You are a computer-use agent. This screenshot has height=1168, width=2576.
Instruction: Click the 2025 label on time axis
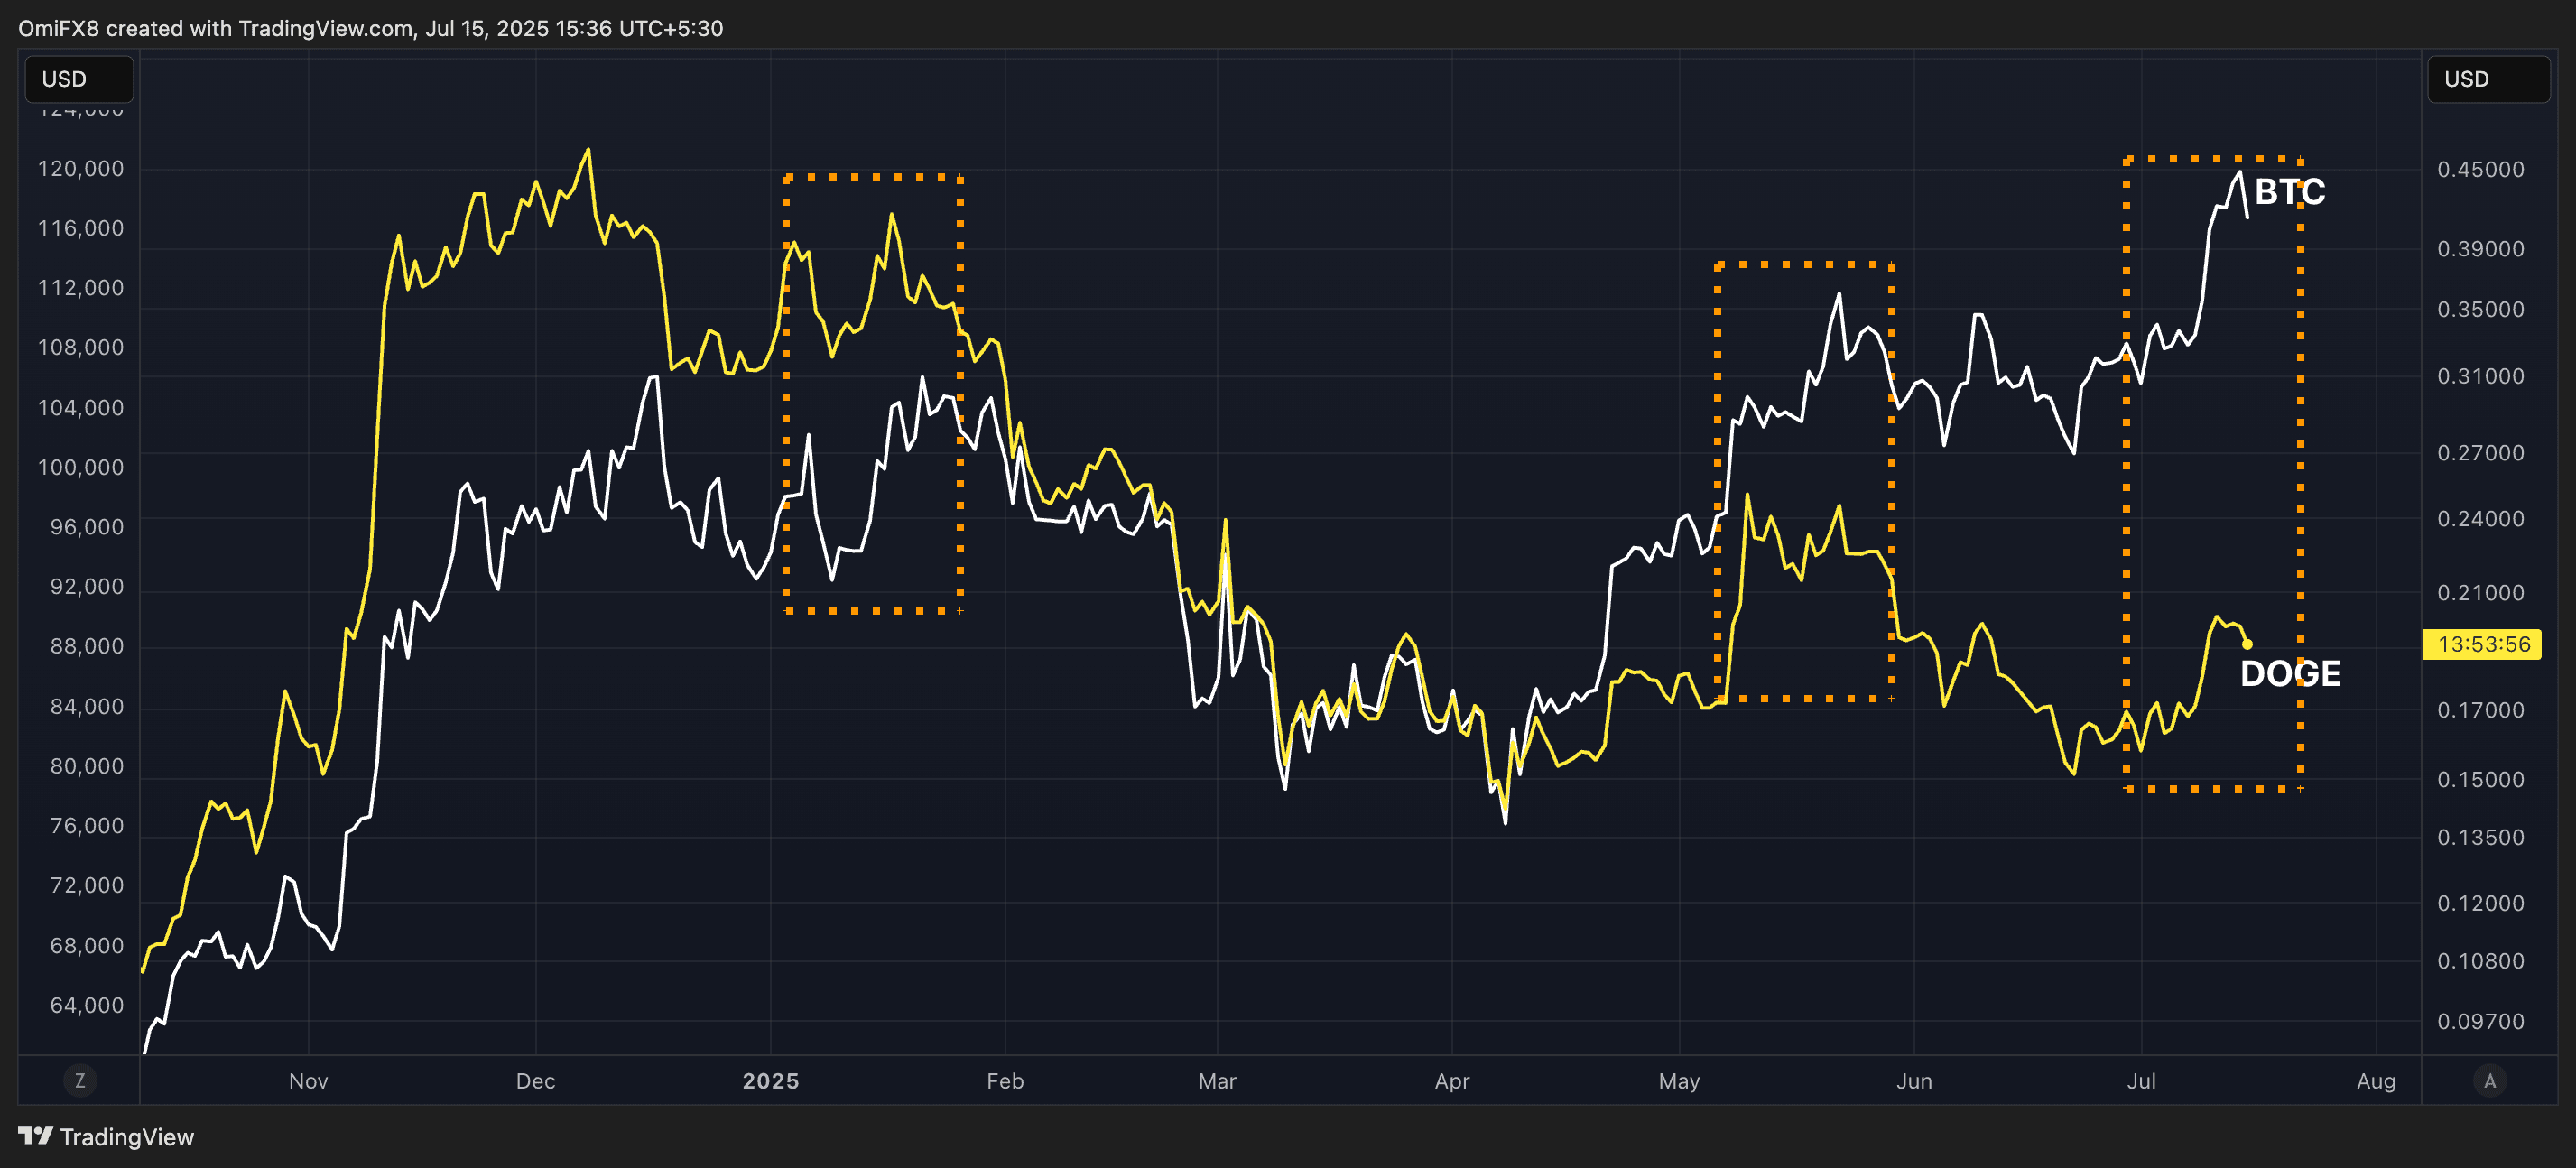click(x=770, y=1081)
